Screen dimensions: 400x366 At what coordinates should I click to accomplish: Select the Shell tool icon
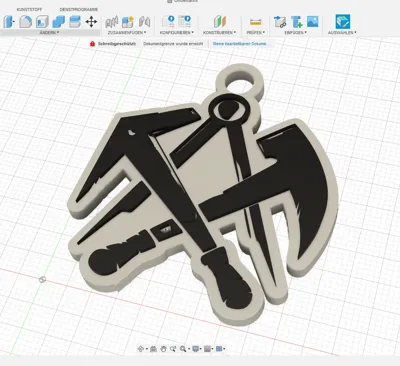pos(42,22)
